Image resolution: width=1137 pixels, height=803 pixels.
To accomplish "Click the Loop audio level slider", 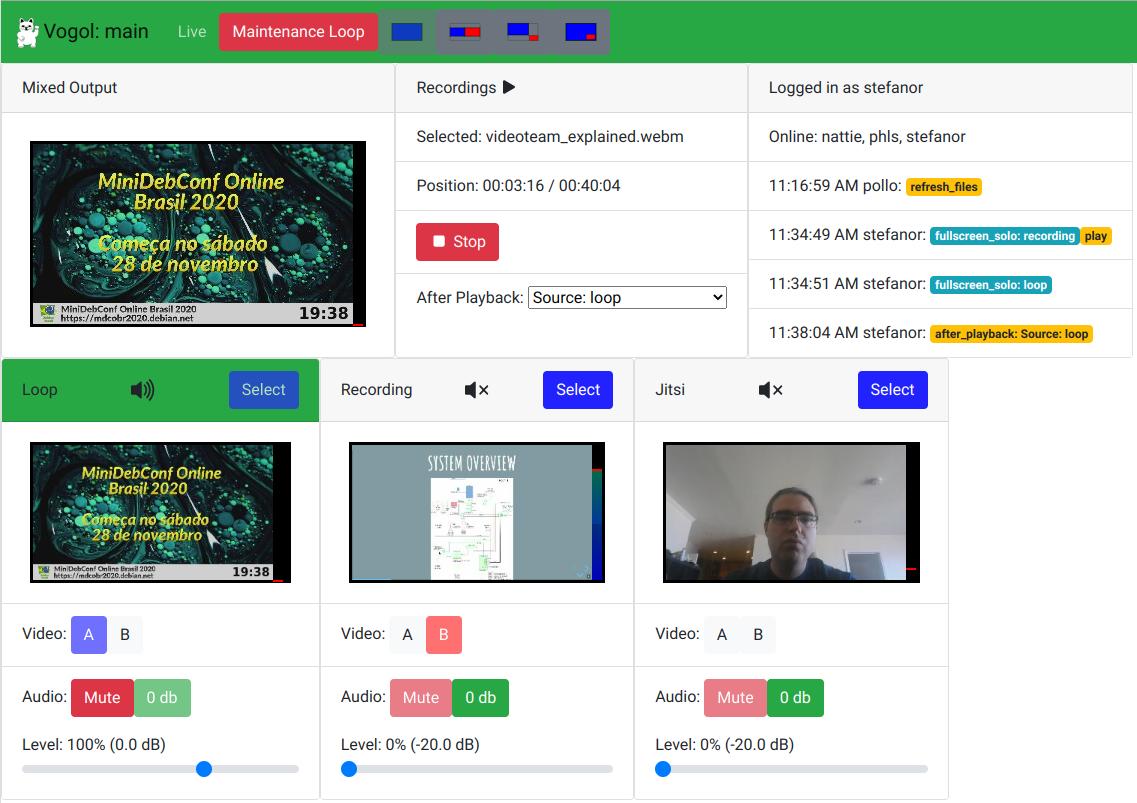I will tap(160, 769).
